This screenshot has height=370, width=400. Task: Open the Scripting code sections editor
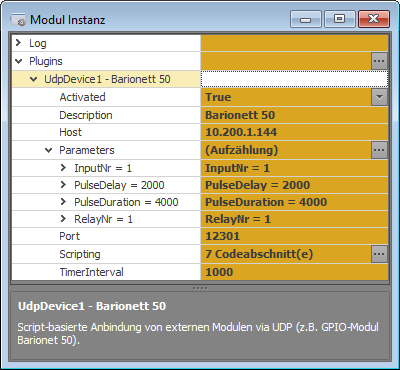click(x=379, y=254)
